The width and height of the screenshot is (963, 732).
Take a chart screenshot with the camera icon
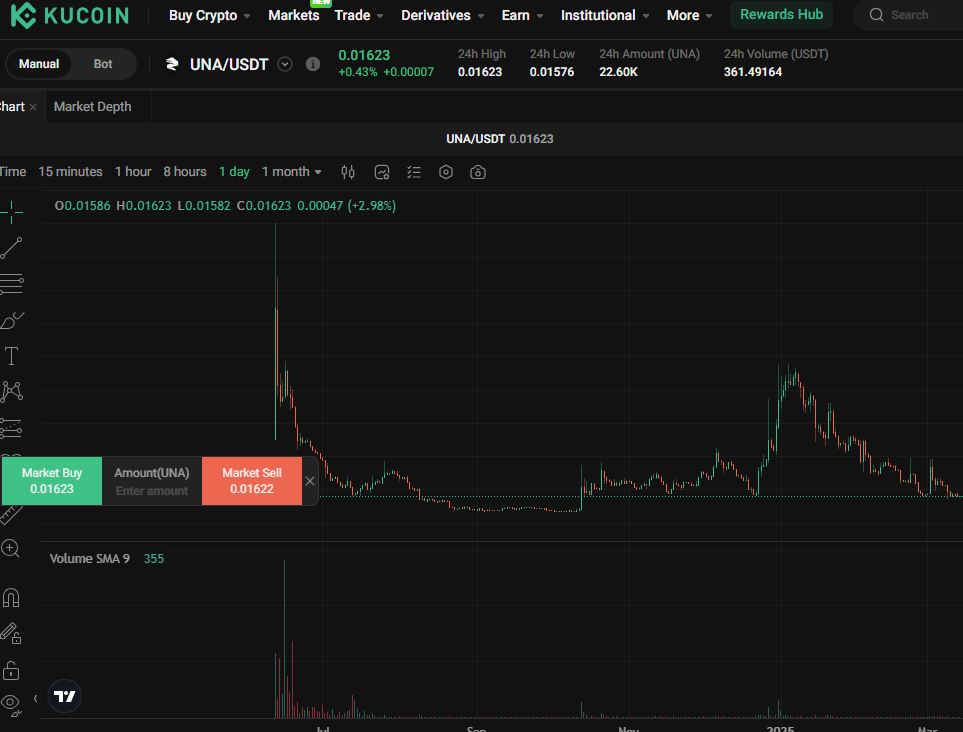point(477,172)
